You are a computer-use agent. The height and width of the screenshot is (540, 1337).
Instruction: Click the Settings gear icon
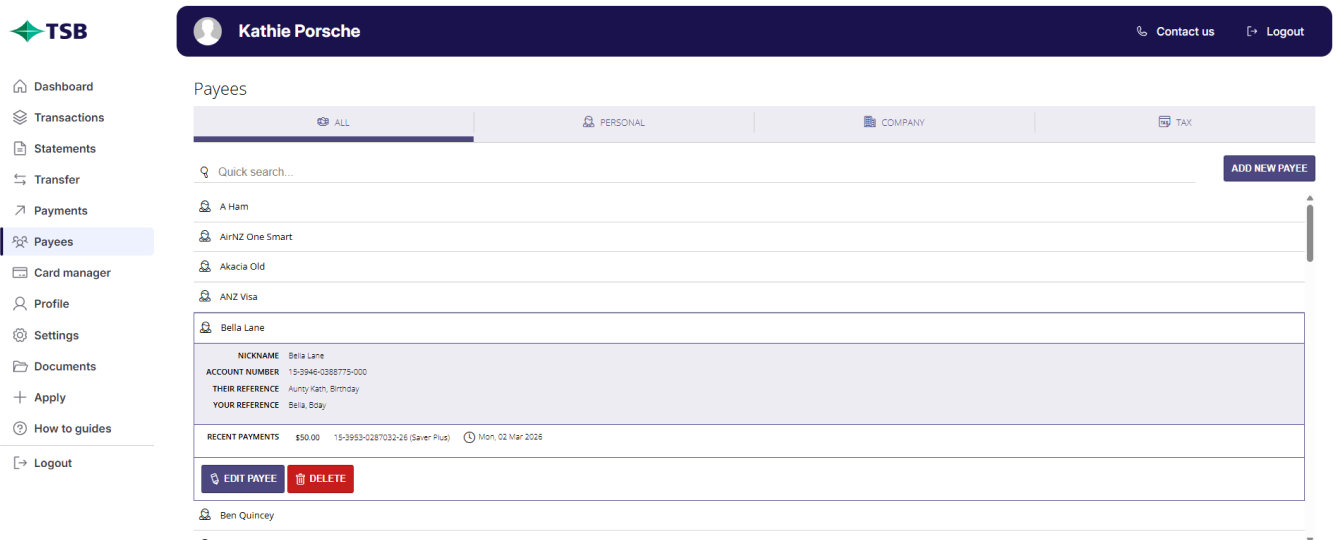[20, 336]
